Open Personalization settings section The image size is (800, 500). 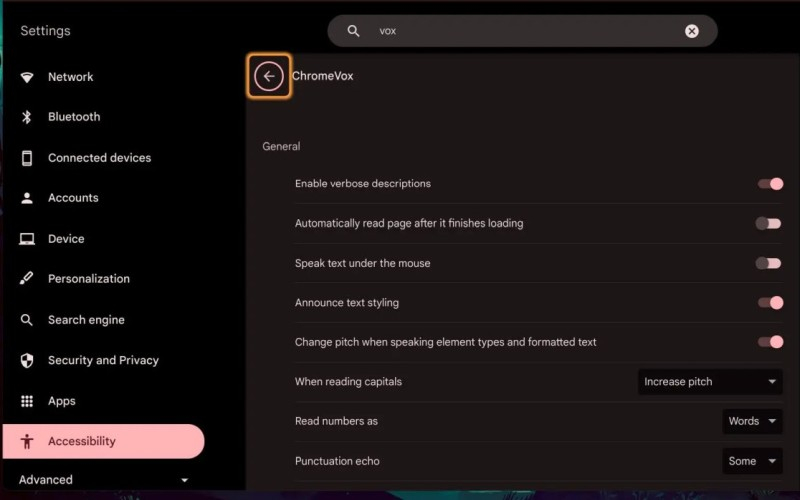tap(88, 279)
